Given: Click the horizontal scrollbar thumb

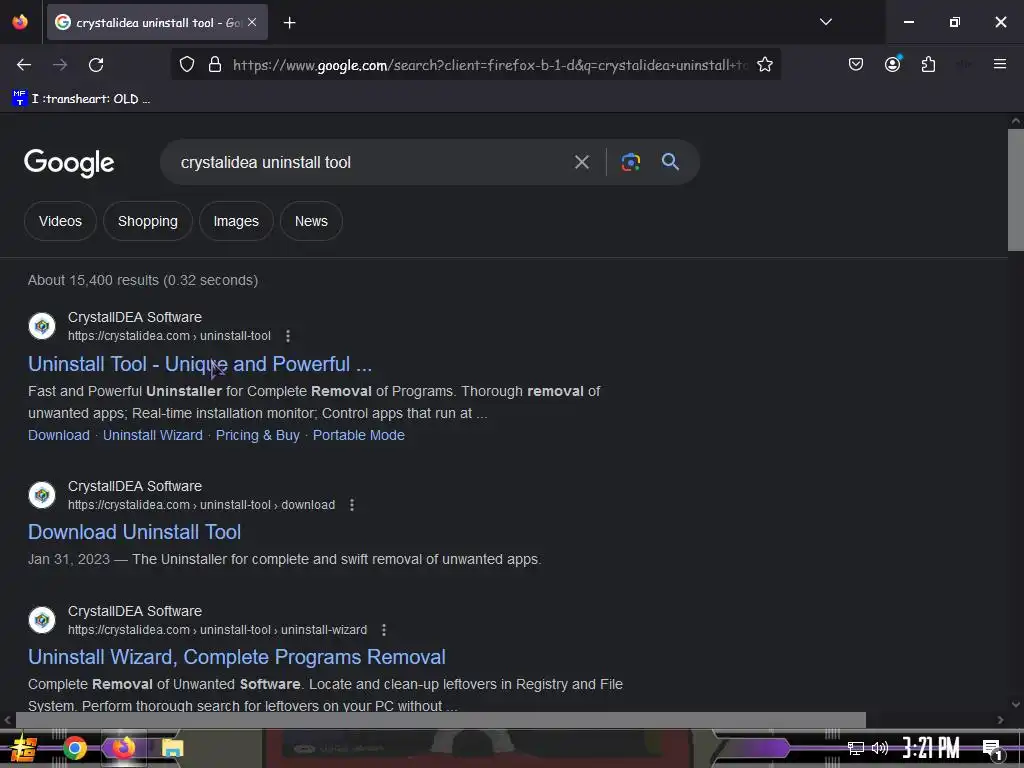Looking at the screenshot, I should tap(441, 720).
